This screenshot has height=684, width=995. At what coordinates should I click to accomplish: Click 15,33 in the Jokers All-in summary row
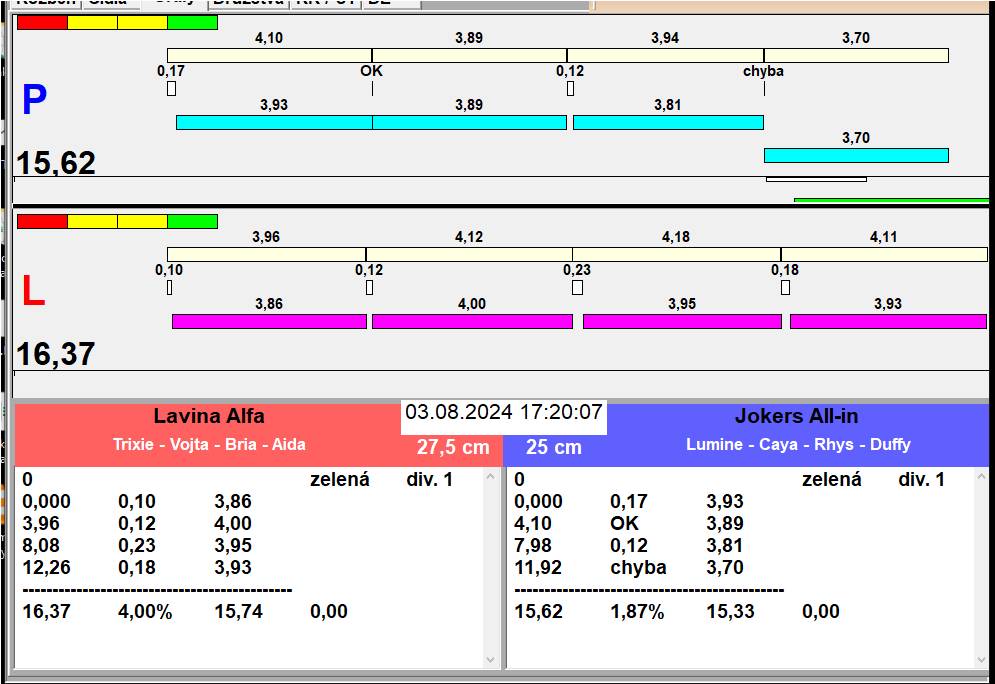[730, 612]
